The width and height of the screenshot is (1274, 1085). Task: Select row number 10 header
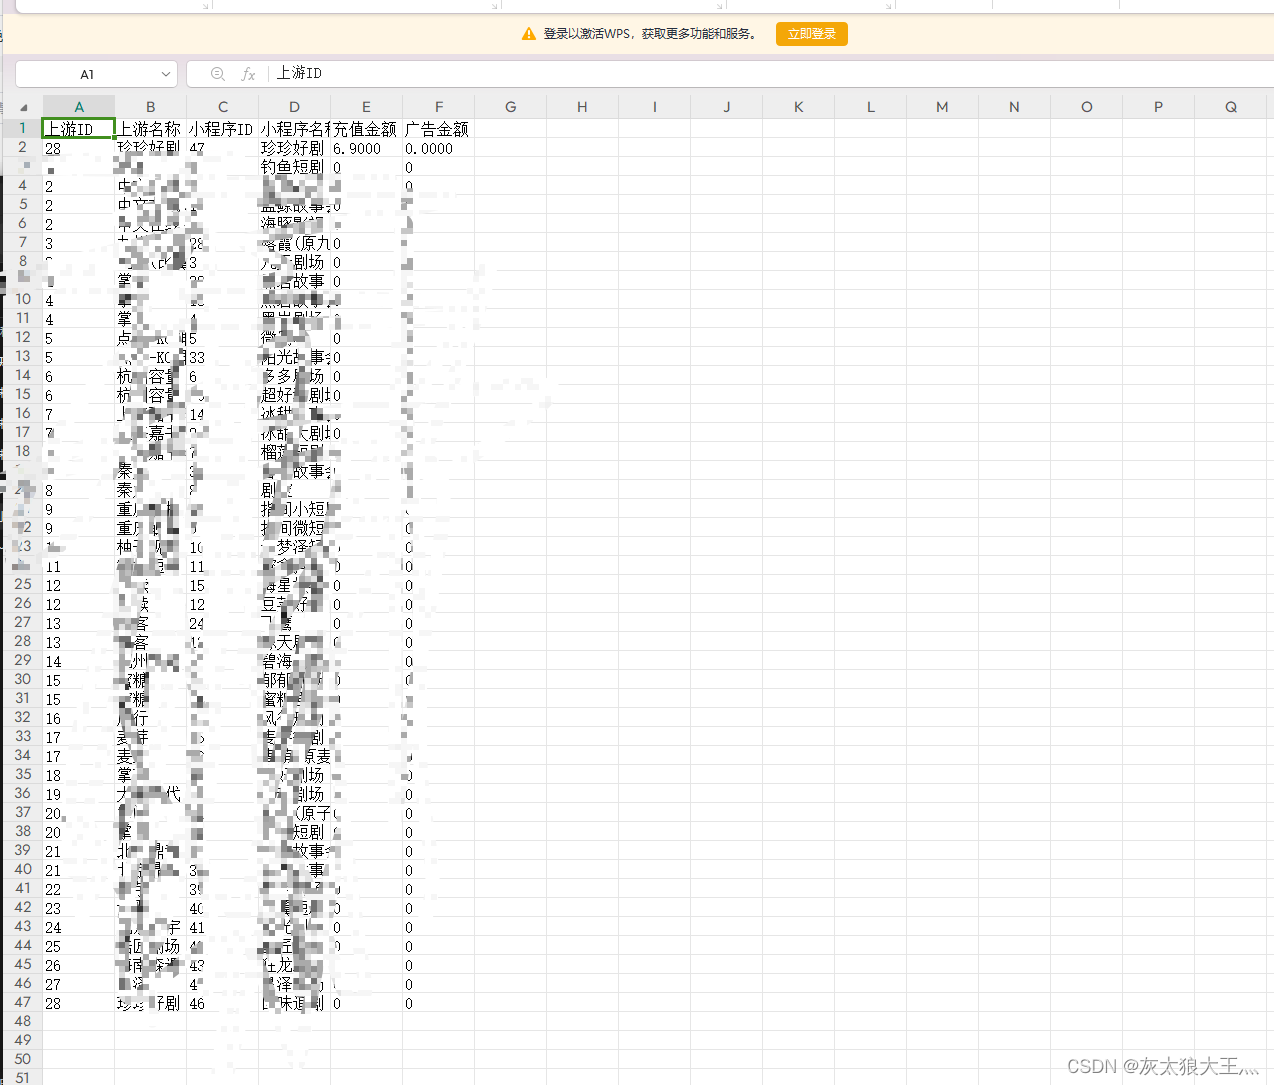22,299
